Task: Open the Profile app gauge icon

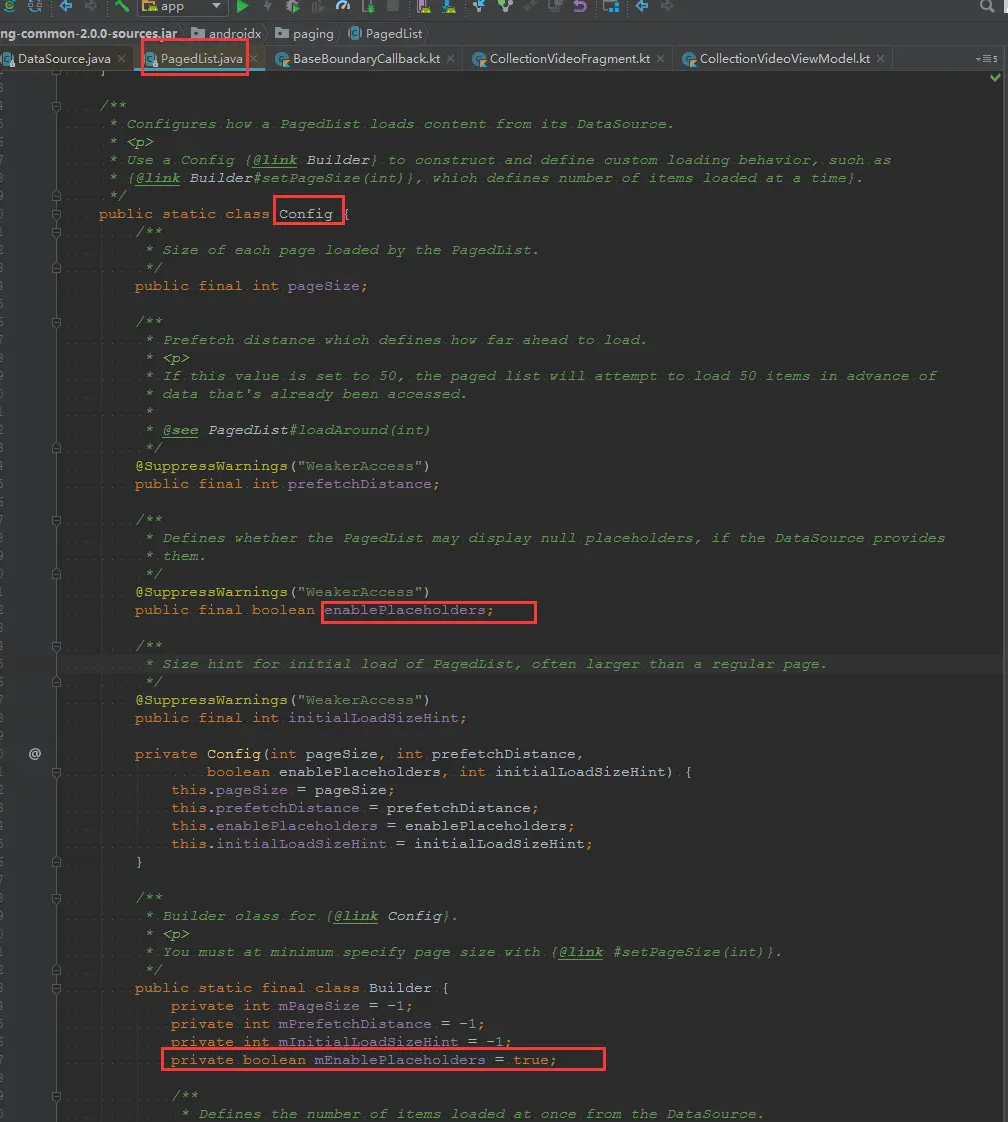Action: [343, 6]
